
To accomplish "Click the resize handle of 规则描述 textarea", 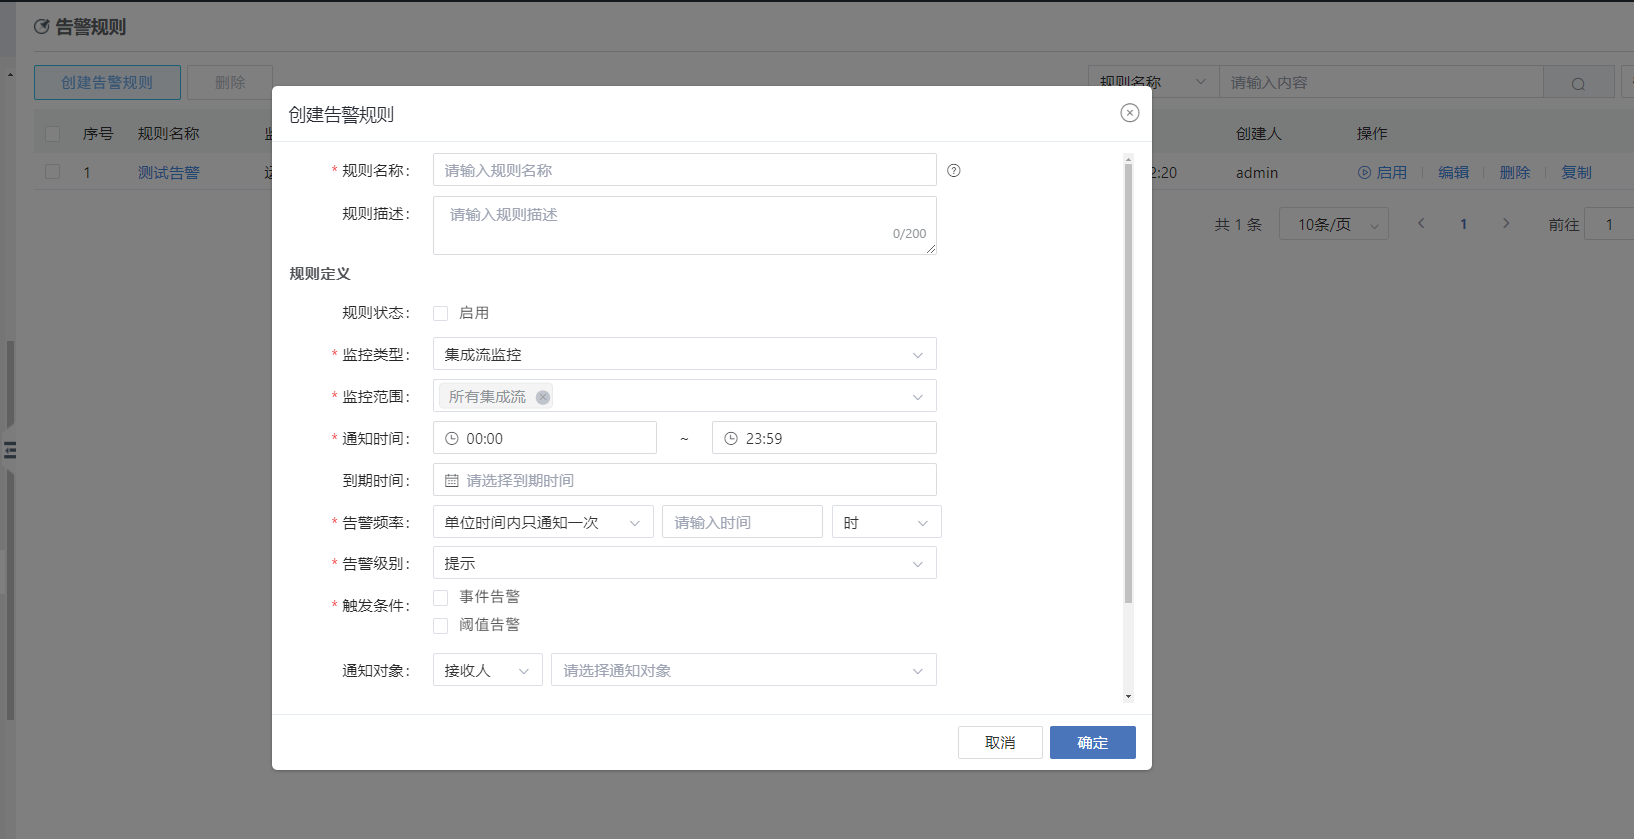I will click(x=931, y=249).
